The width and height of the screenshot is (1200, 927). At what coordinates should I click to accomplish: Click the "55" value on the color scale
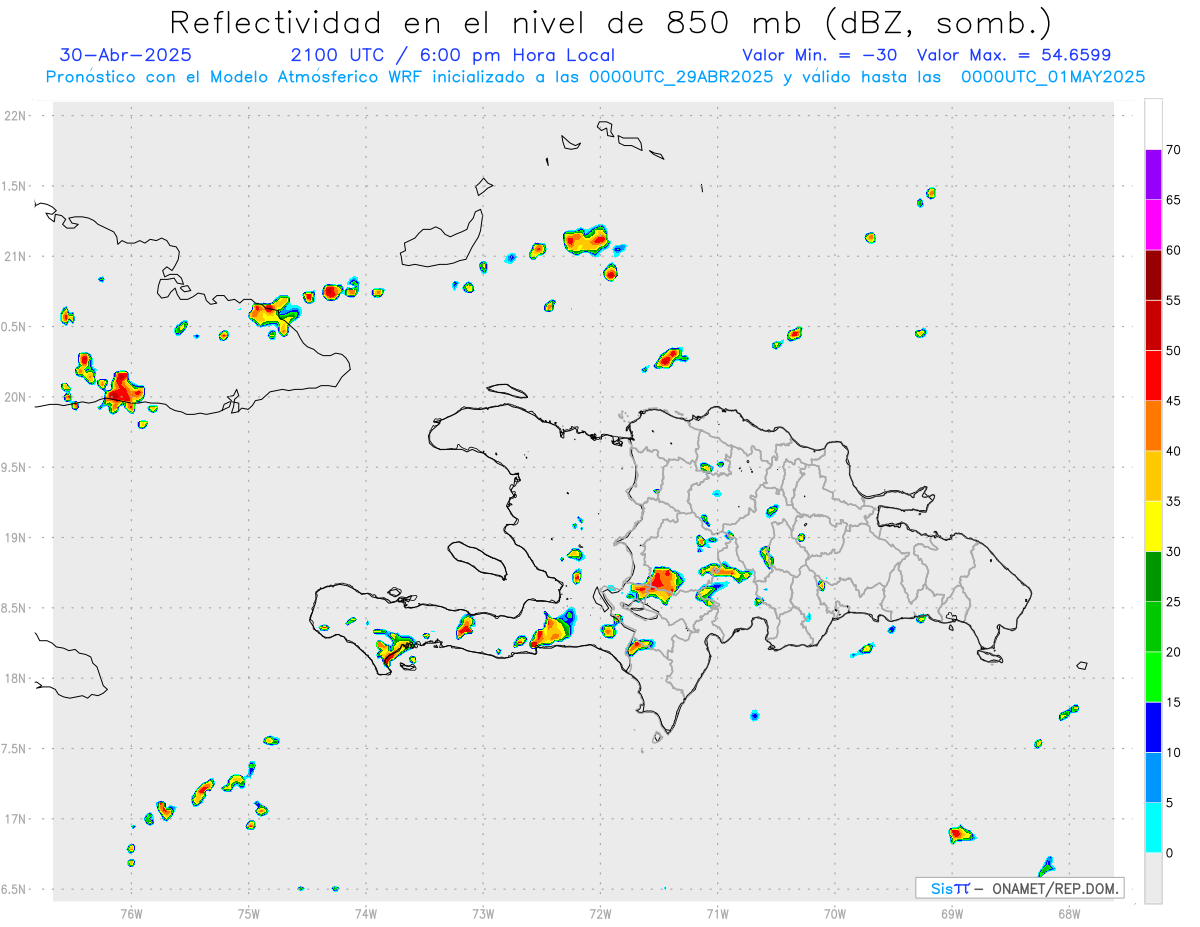[1174, 300]
